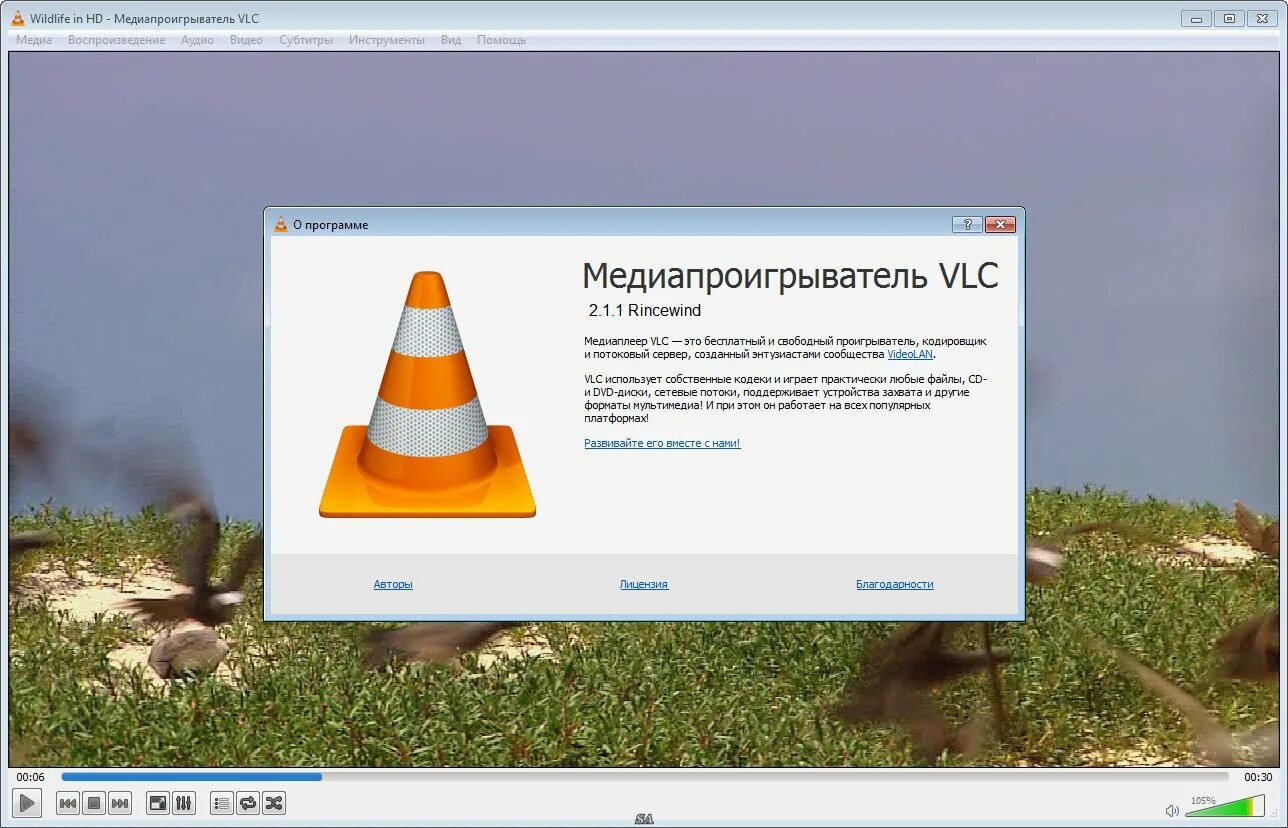Click version text '2.1.1 Rincewind'
The height and width of the screenshot is (828, 1288).
(645, 310)
